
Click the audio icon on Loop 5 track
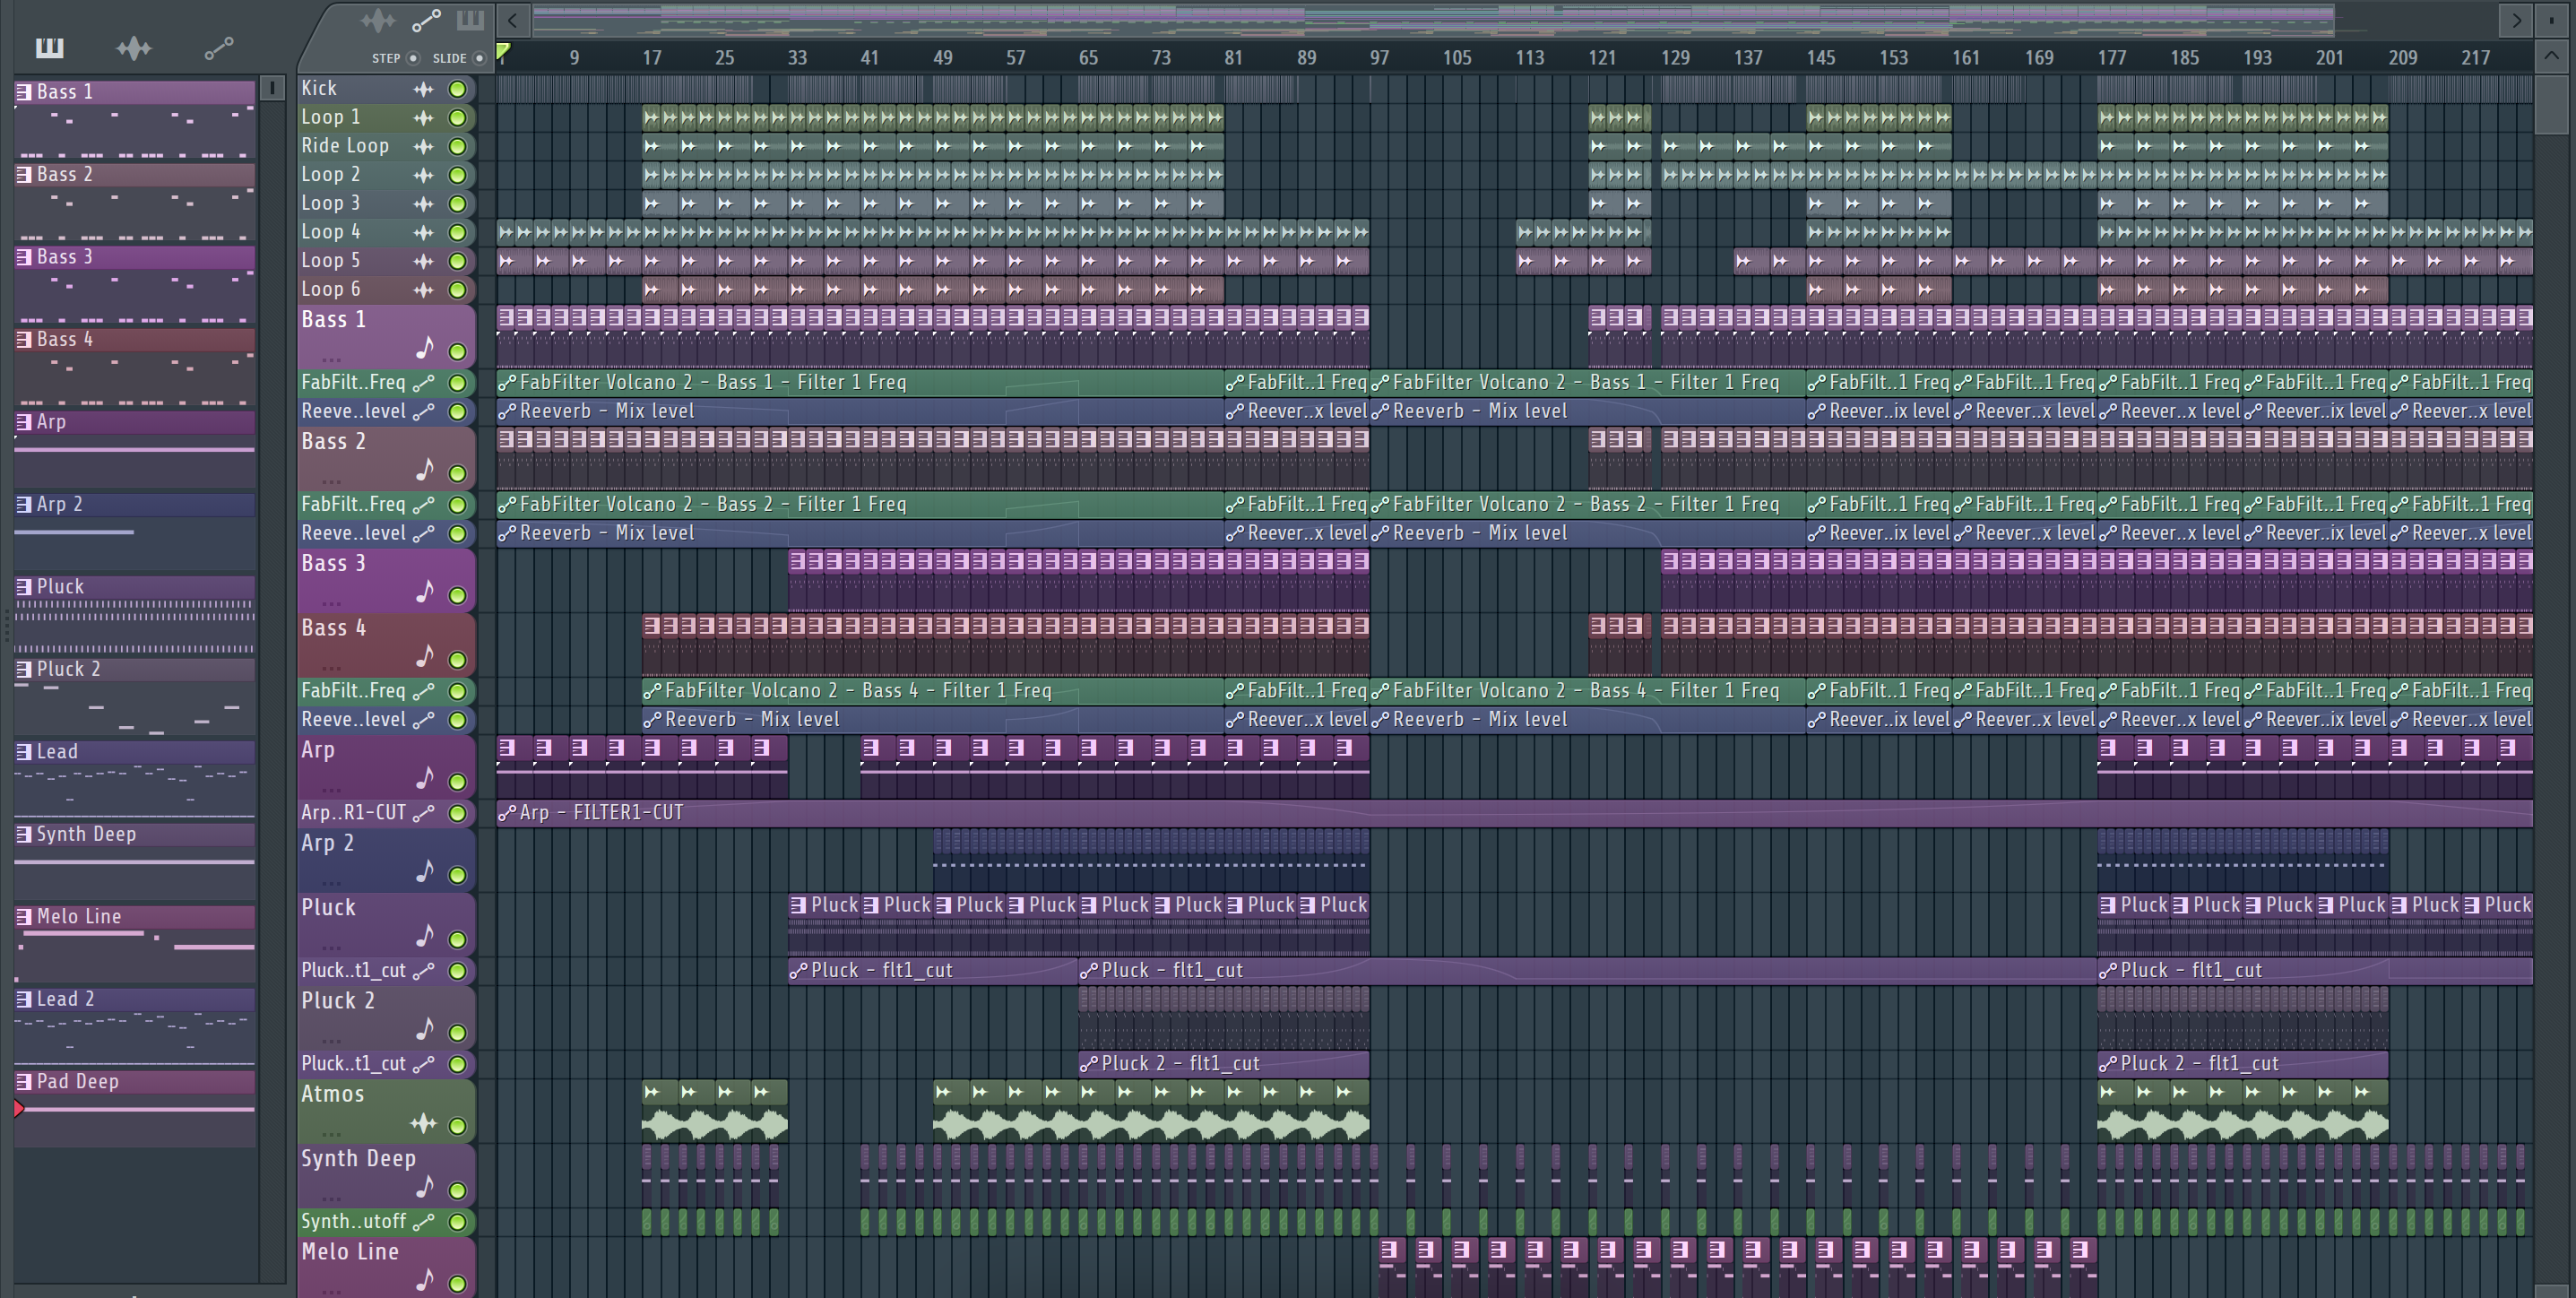click(424, 261)
